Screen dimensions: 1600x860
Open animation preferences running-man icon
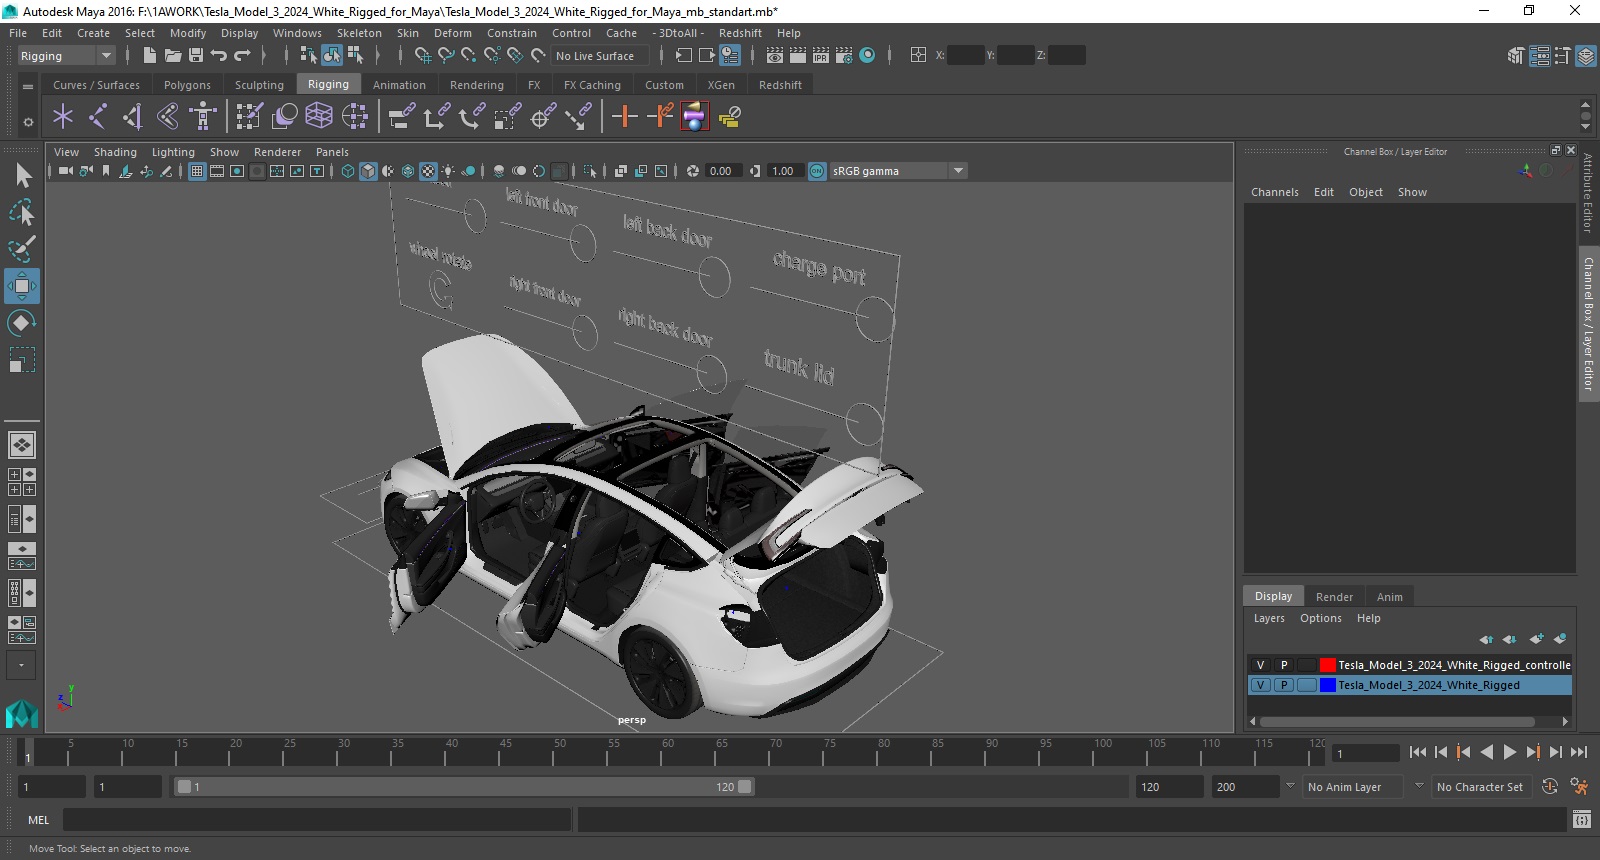coord(1579,787)
